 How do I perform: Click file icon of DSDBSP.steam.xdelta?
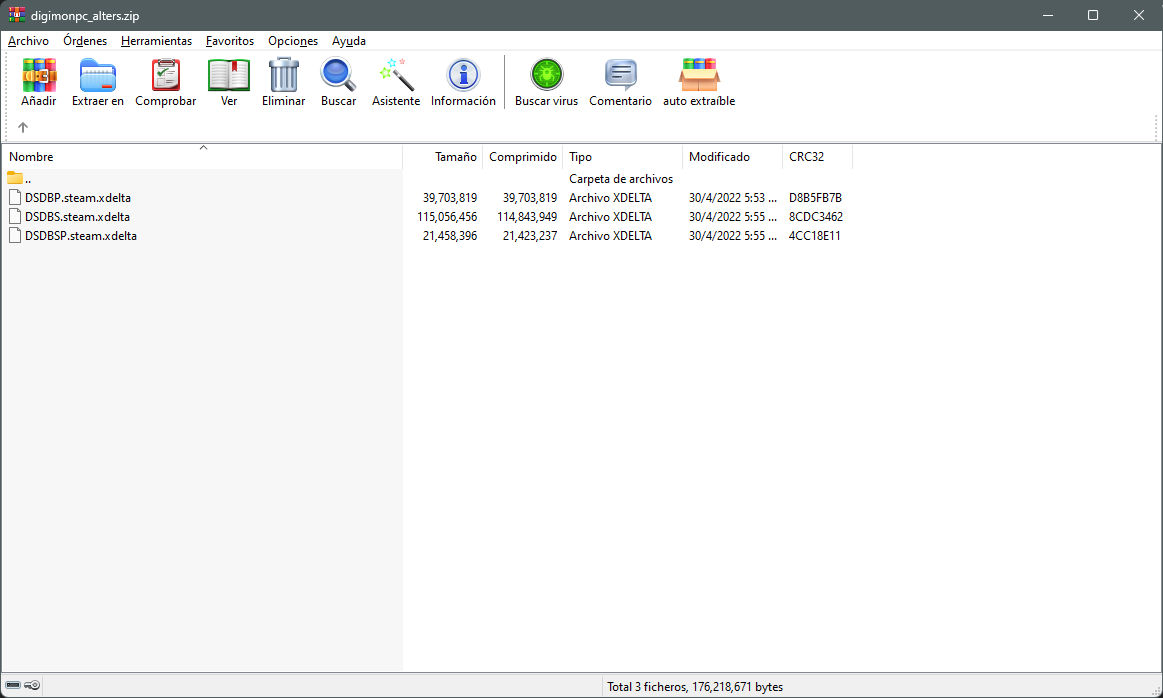click(x=15, y=236)
